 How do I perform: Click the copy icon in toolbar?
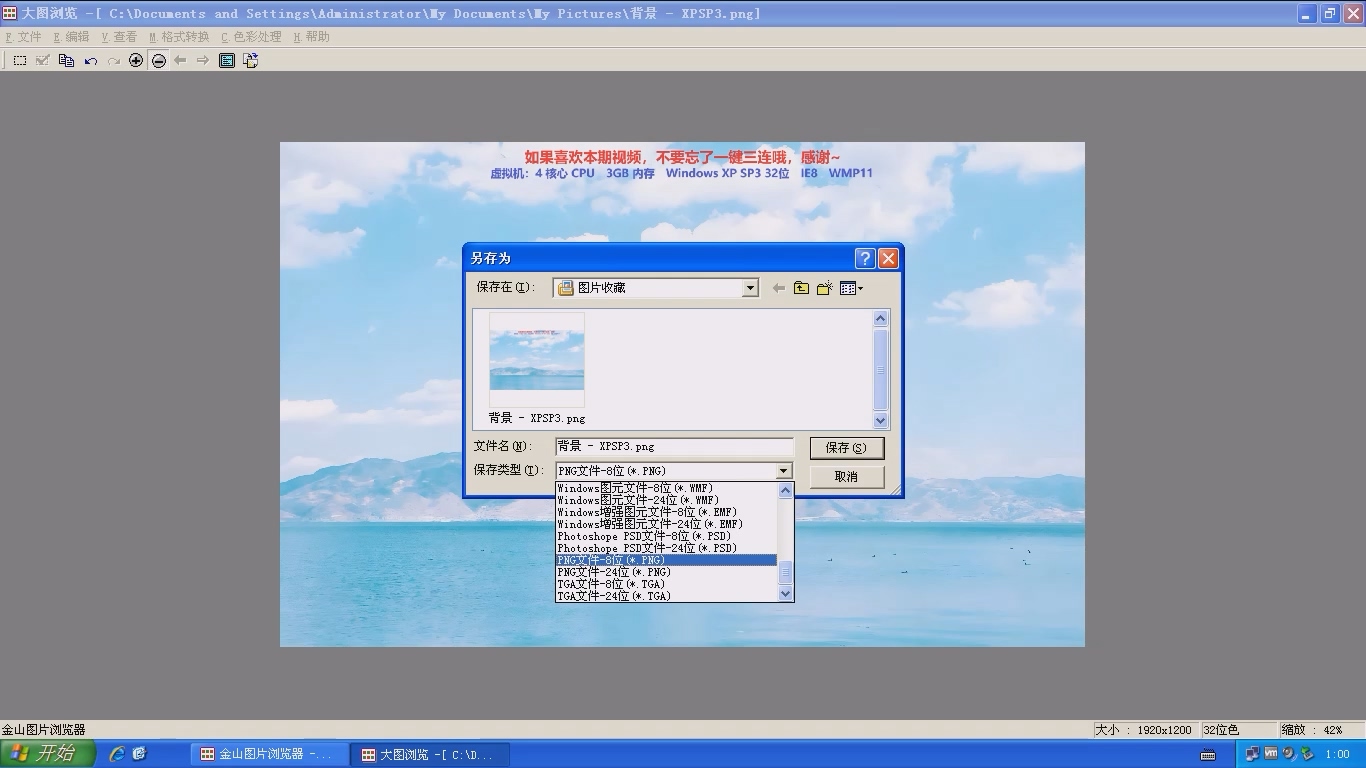coord(67,61)
